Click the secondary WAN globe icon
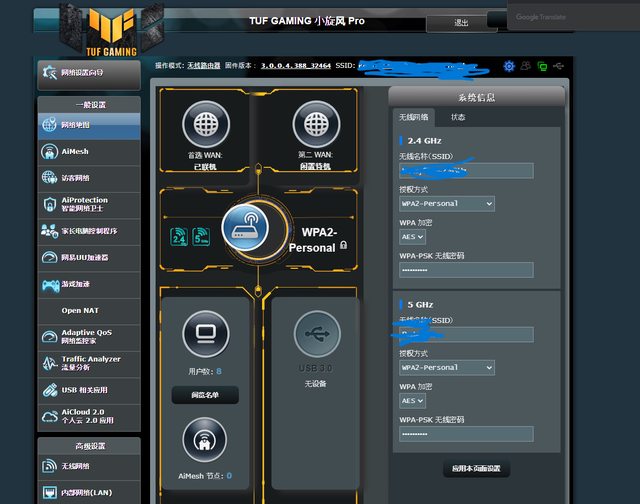The width and height of the screenshot is (640, 504). point(316,126)
